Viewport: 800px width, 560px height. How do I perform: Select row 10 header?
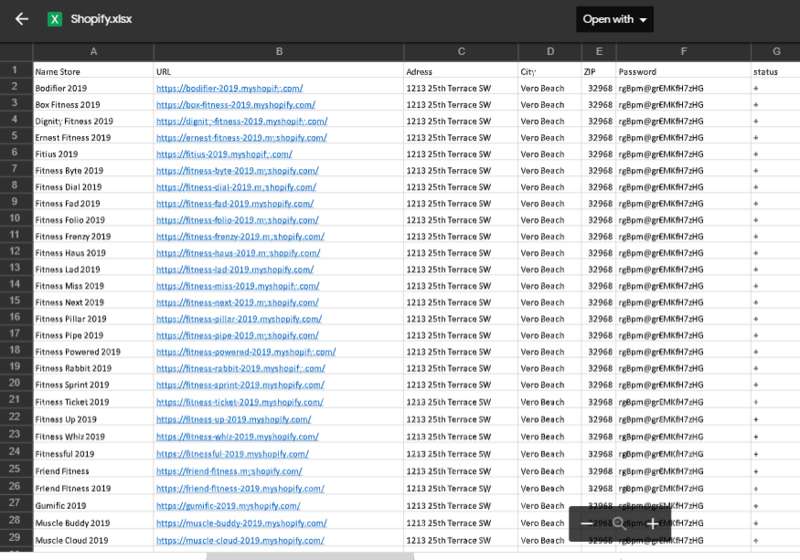pos(16,219)
